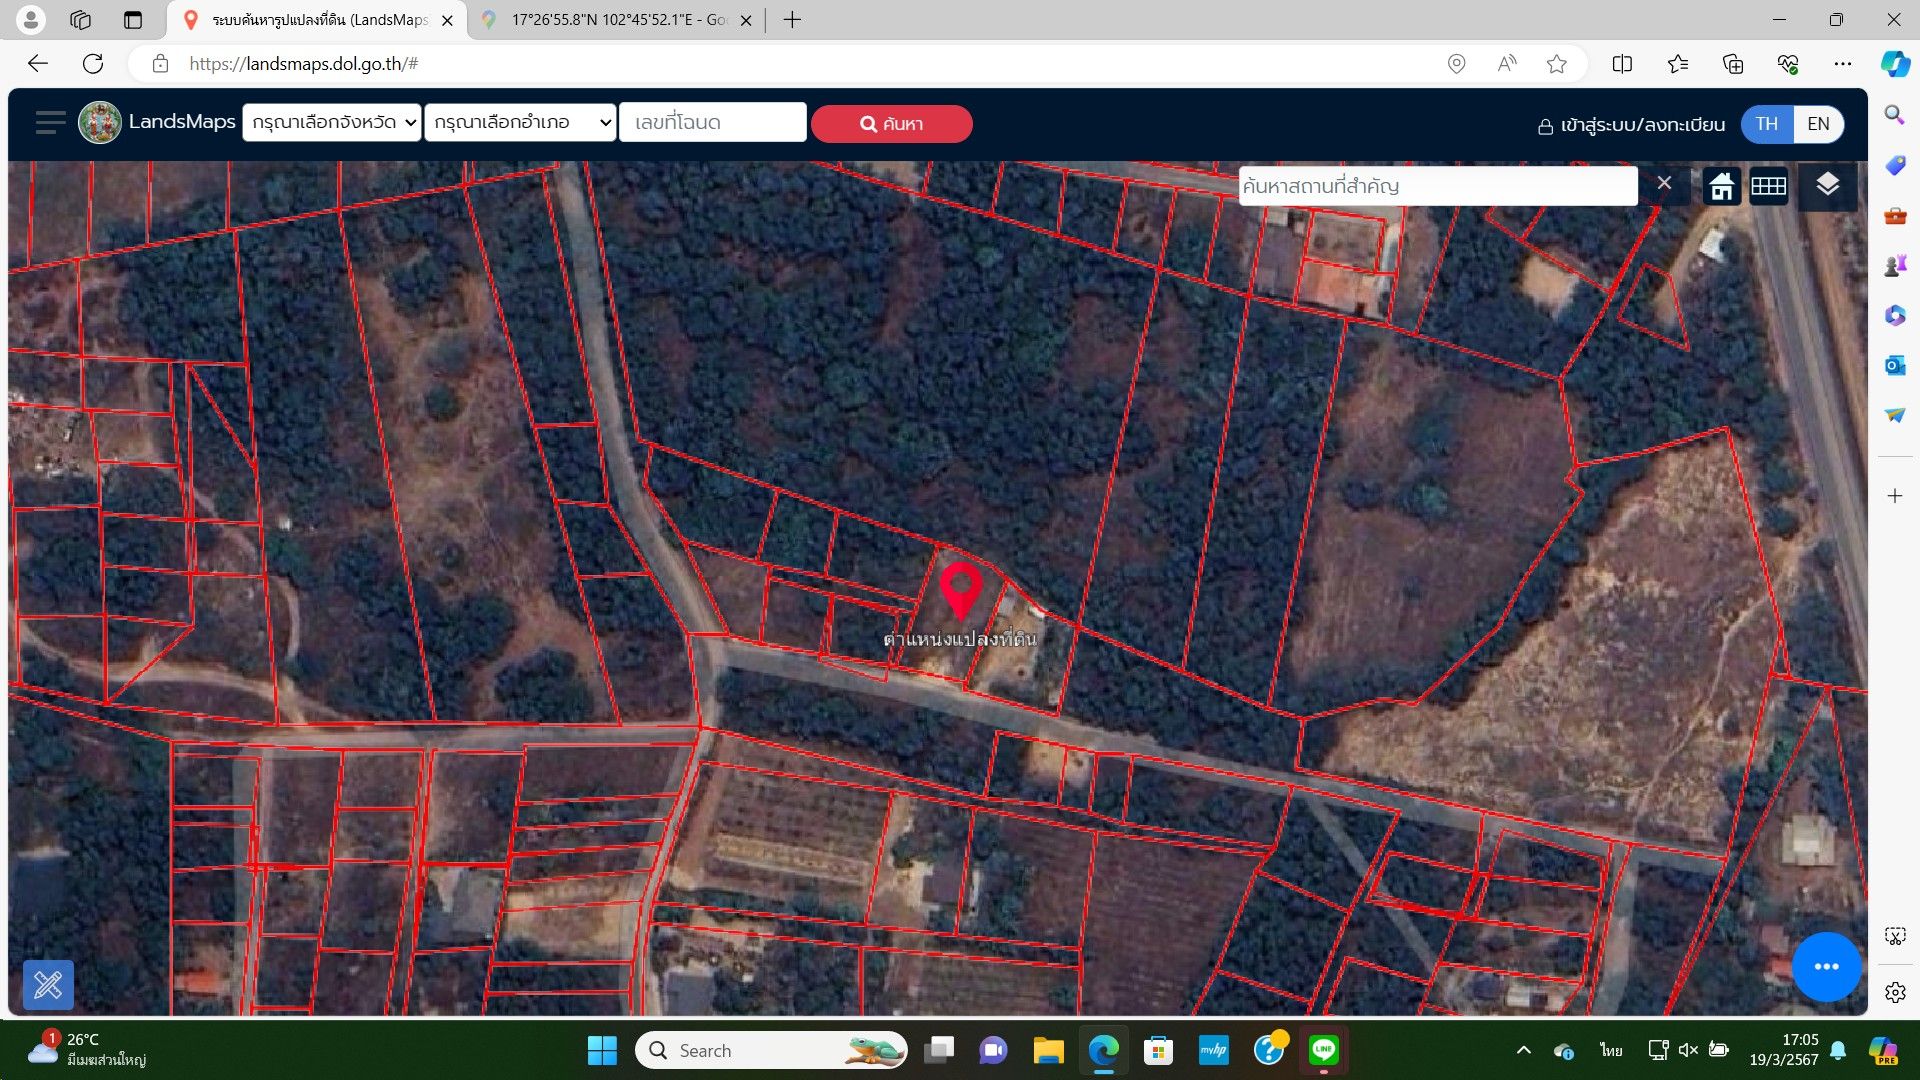Click the address bar URL
Screen dimensions: 1920x1080
click(x=303, y=64)
